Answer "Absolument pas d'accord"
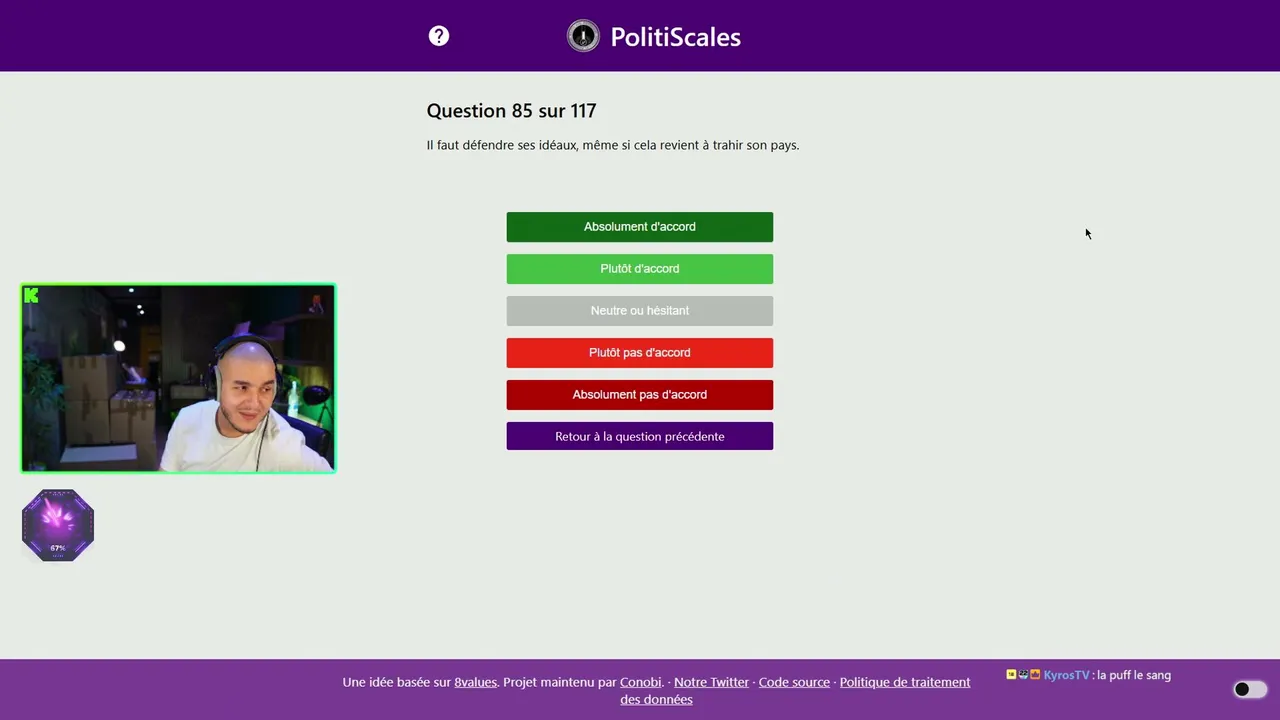The width and height of the screenshot is (1280, 720). [x=640, y=395]
